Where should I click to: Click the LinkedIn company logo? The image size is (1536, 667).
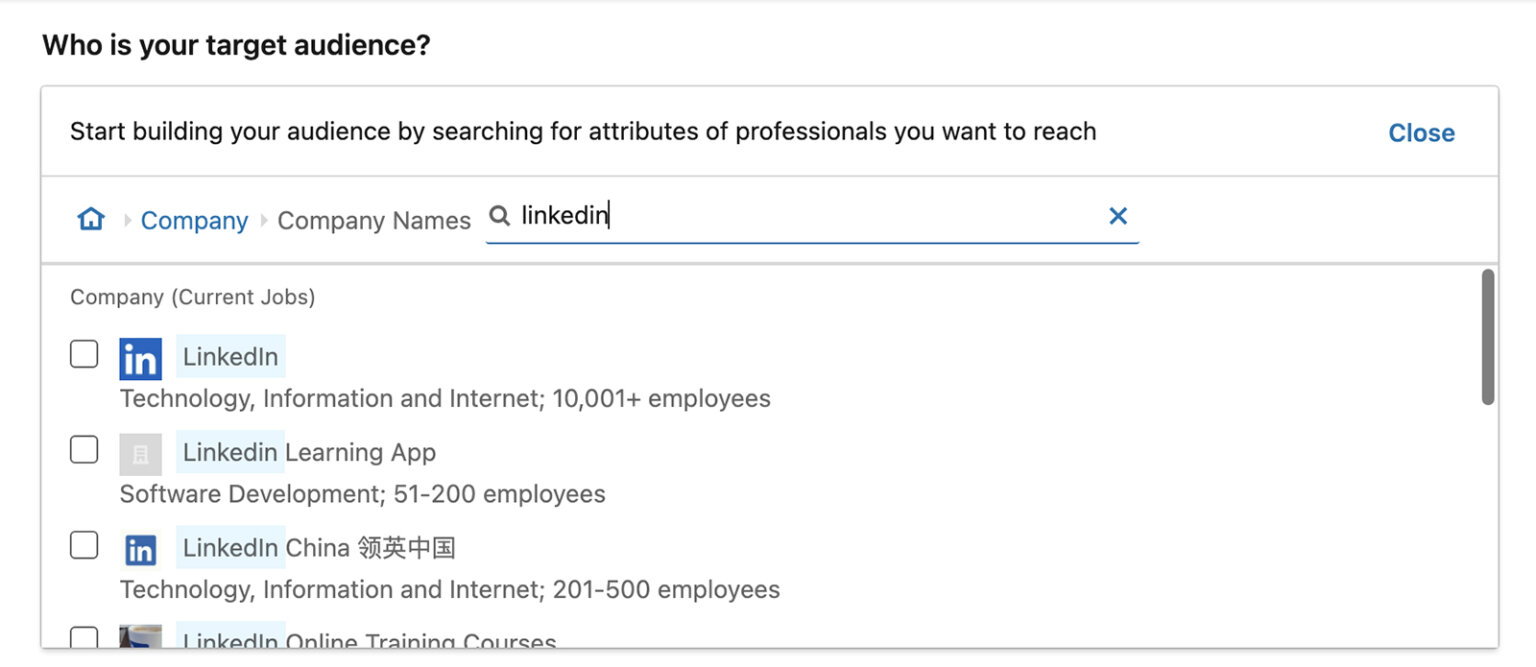click(x=140, y=358)
